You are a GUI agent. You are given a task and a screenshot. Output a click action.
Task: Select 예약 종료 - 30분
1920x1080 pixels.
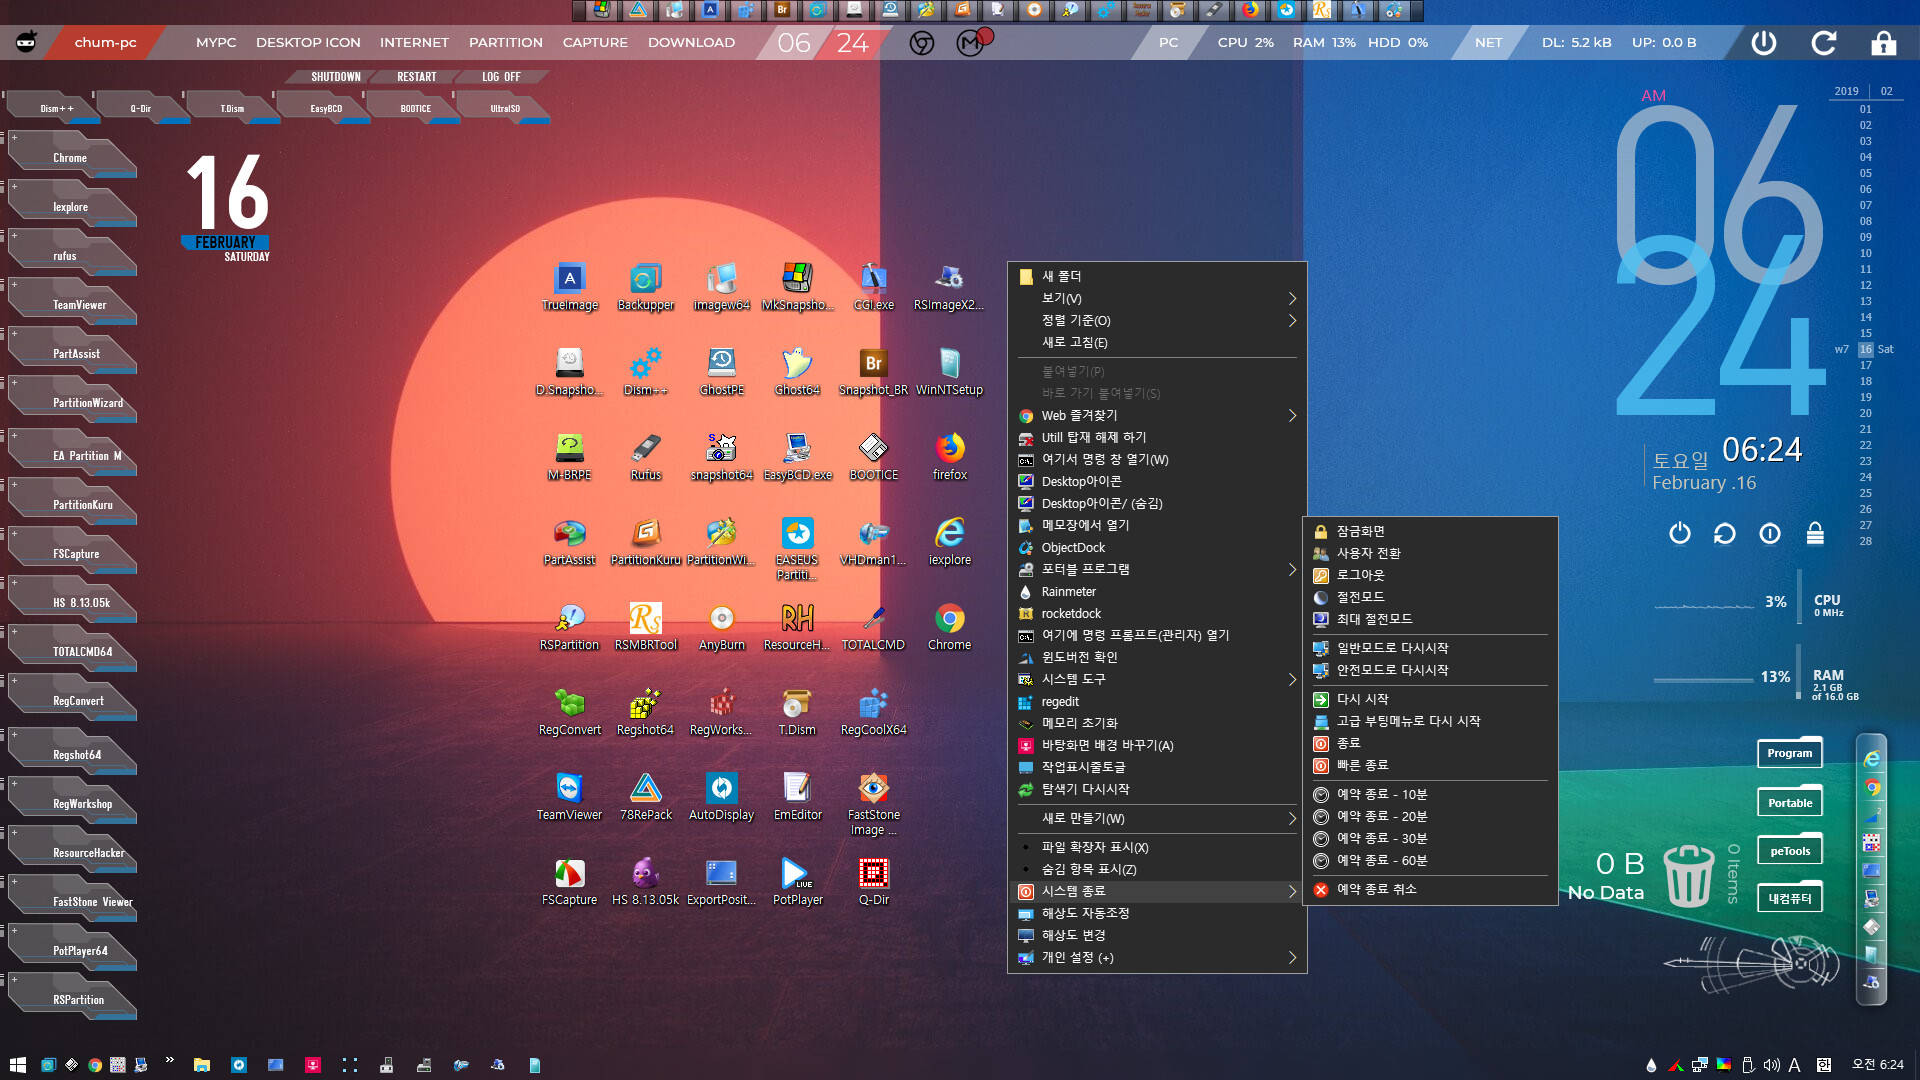(1430, 838)
